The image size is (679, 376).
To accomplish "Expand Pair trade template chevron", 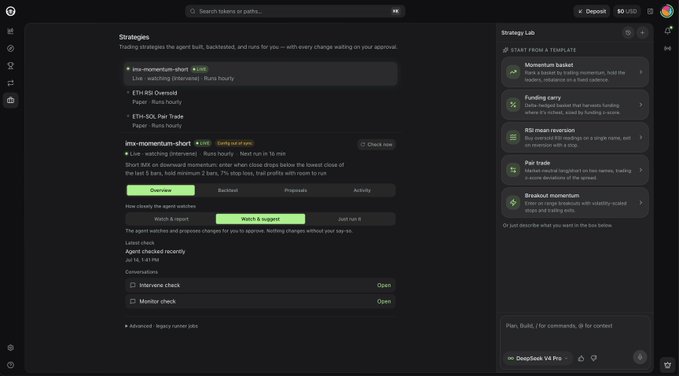I will coord(641,170).
